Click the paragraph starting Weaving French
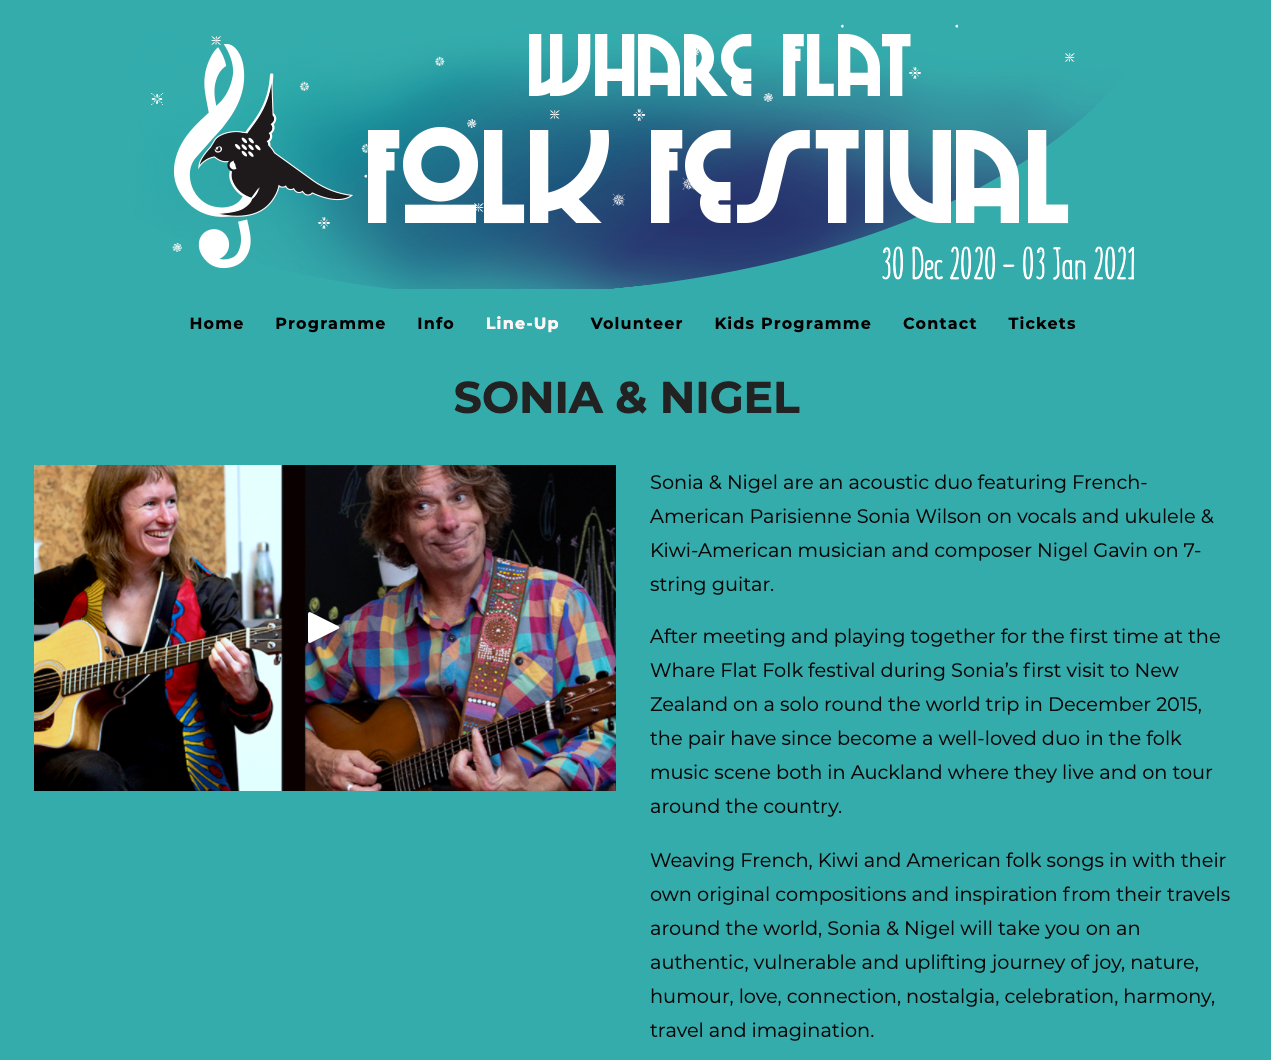1271x1060 pixels. click(x=940, y=945)
